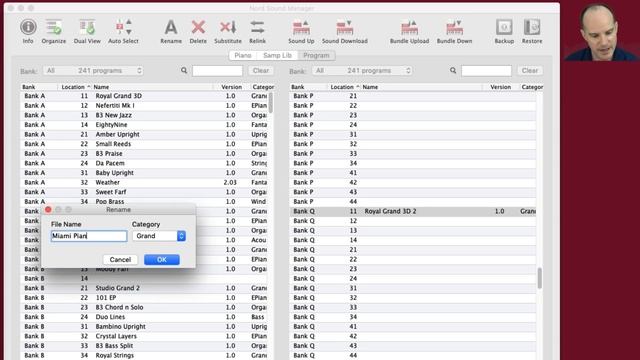
Task: Switch to the Piano tab
Action: [x=243, y=56]
